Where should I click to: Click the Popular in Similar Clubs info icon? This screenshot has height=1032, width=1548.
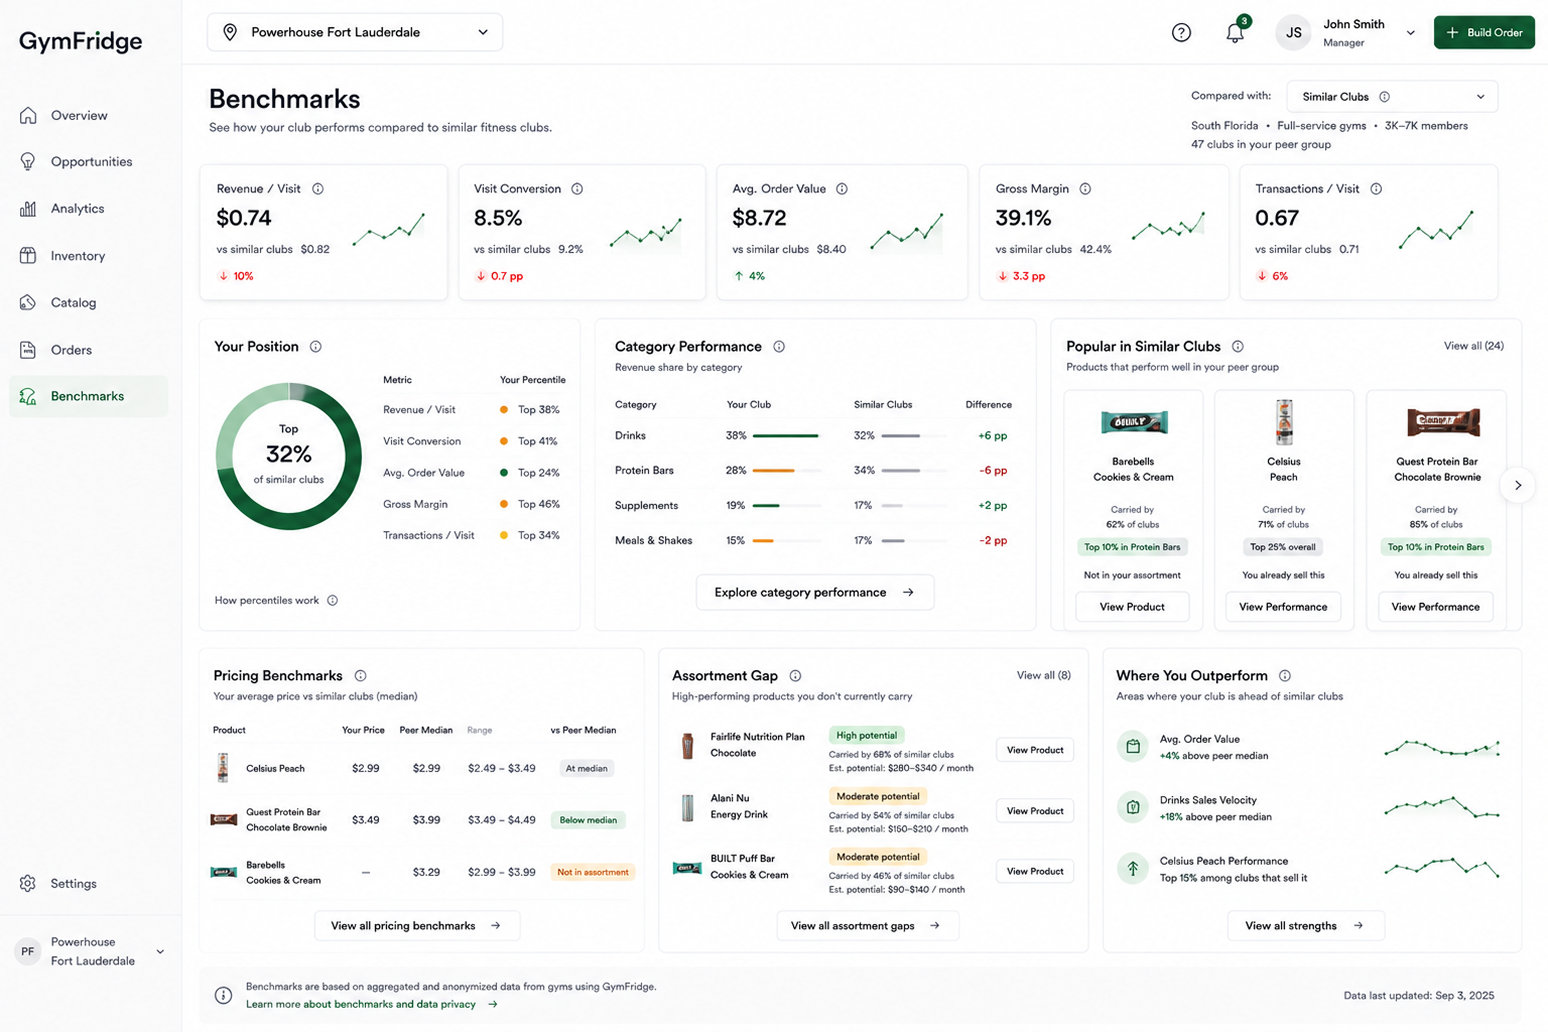[x=1238, y=347]
